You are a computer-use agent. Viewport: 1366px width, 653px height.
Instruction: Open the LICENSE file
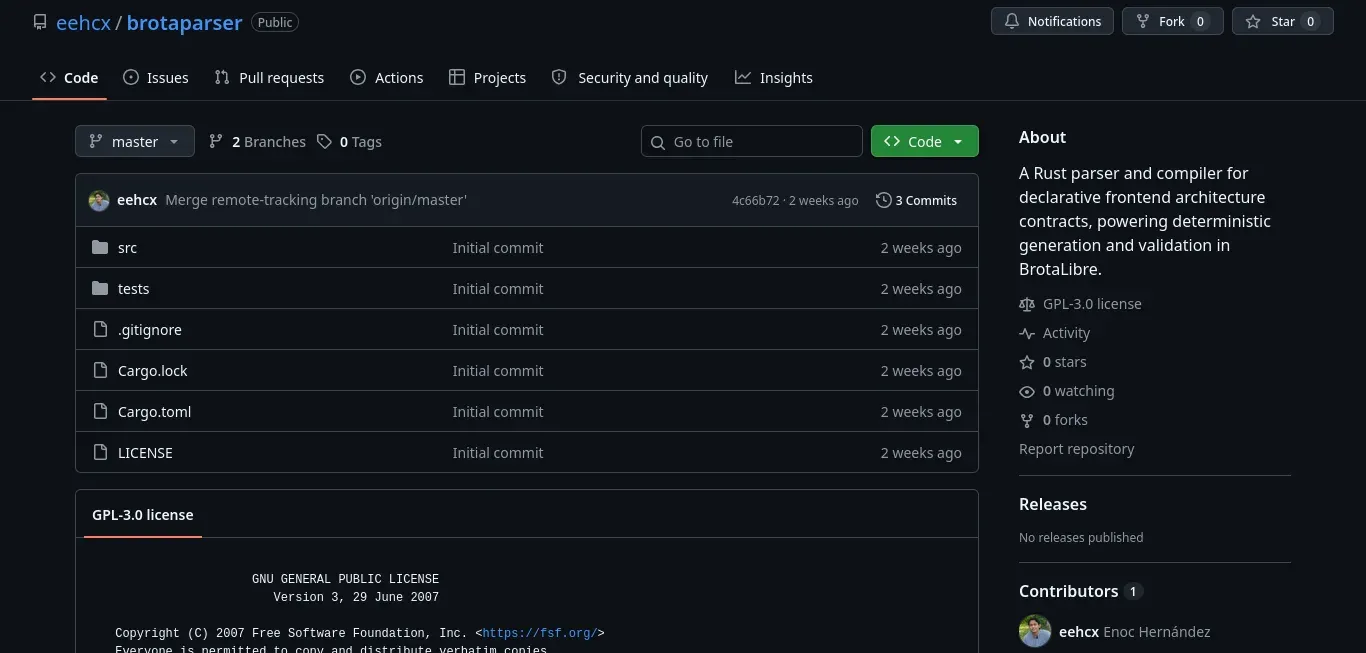(145, 452)
